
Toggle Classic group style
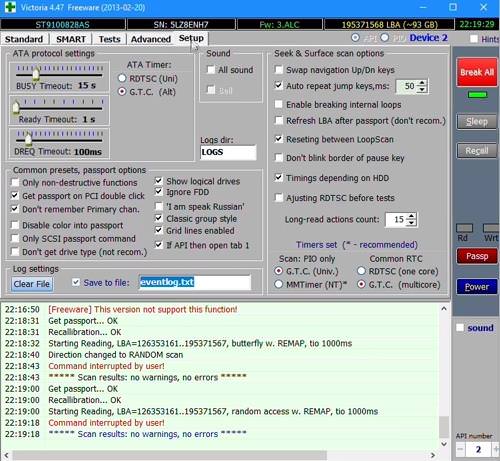pos(159,218)
